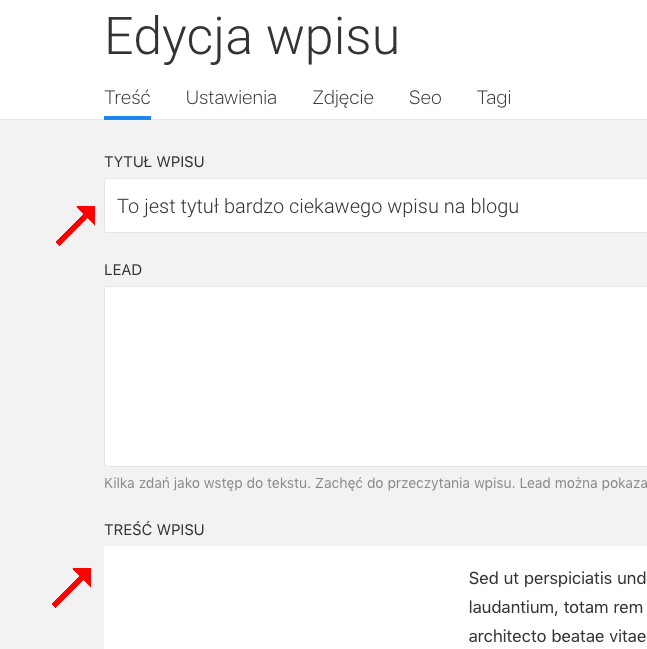Go to the Seo tab
The height and width of the screenshot is (649, 647).
[x=425, y=98]
